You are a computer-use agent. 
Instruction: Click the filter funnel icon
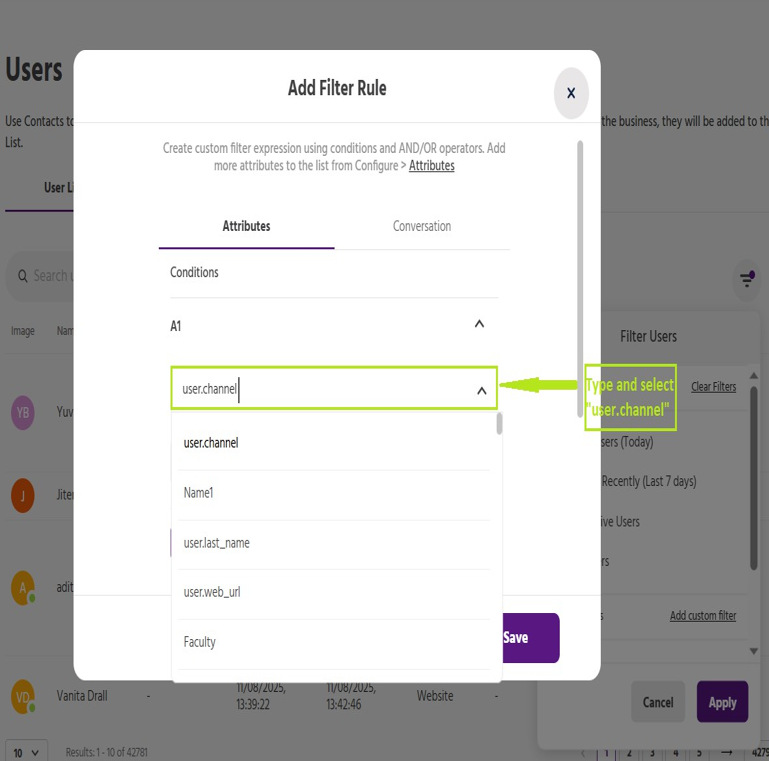tap(747, 279)
